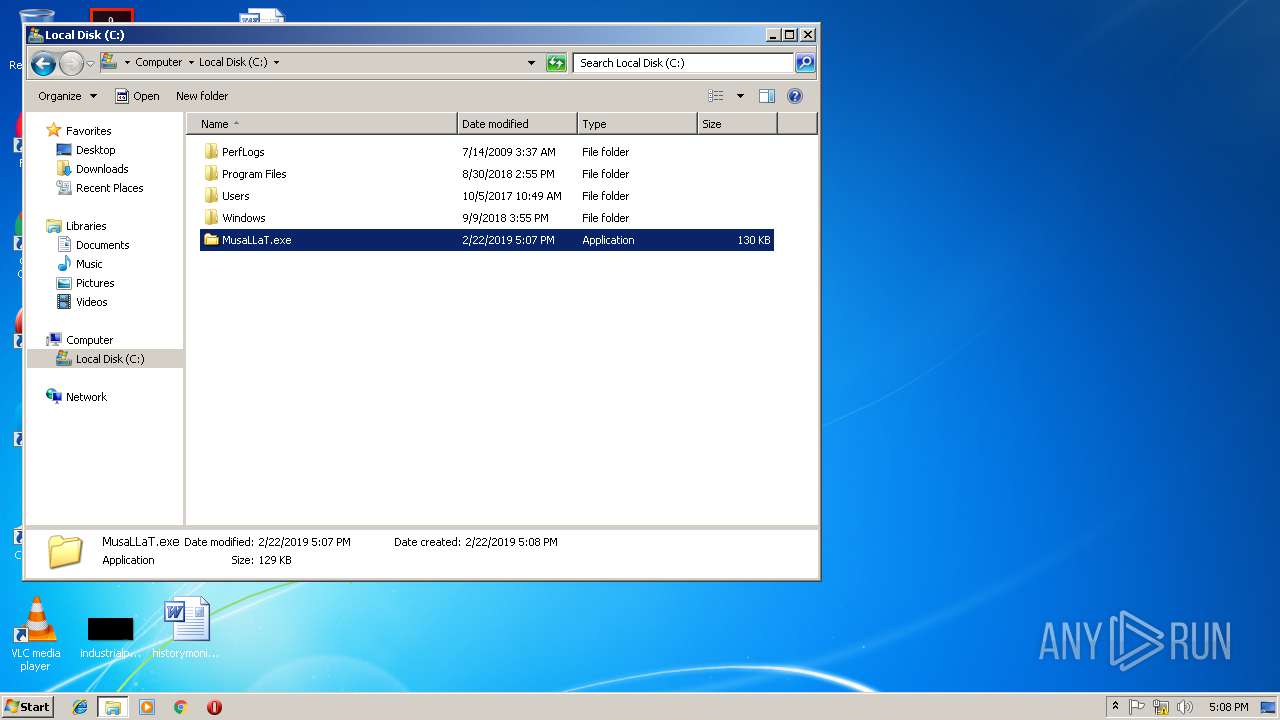Open the Pictures library

pos(95,283)
